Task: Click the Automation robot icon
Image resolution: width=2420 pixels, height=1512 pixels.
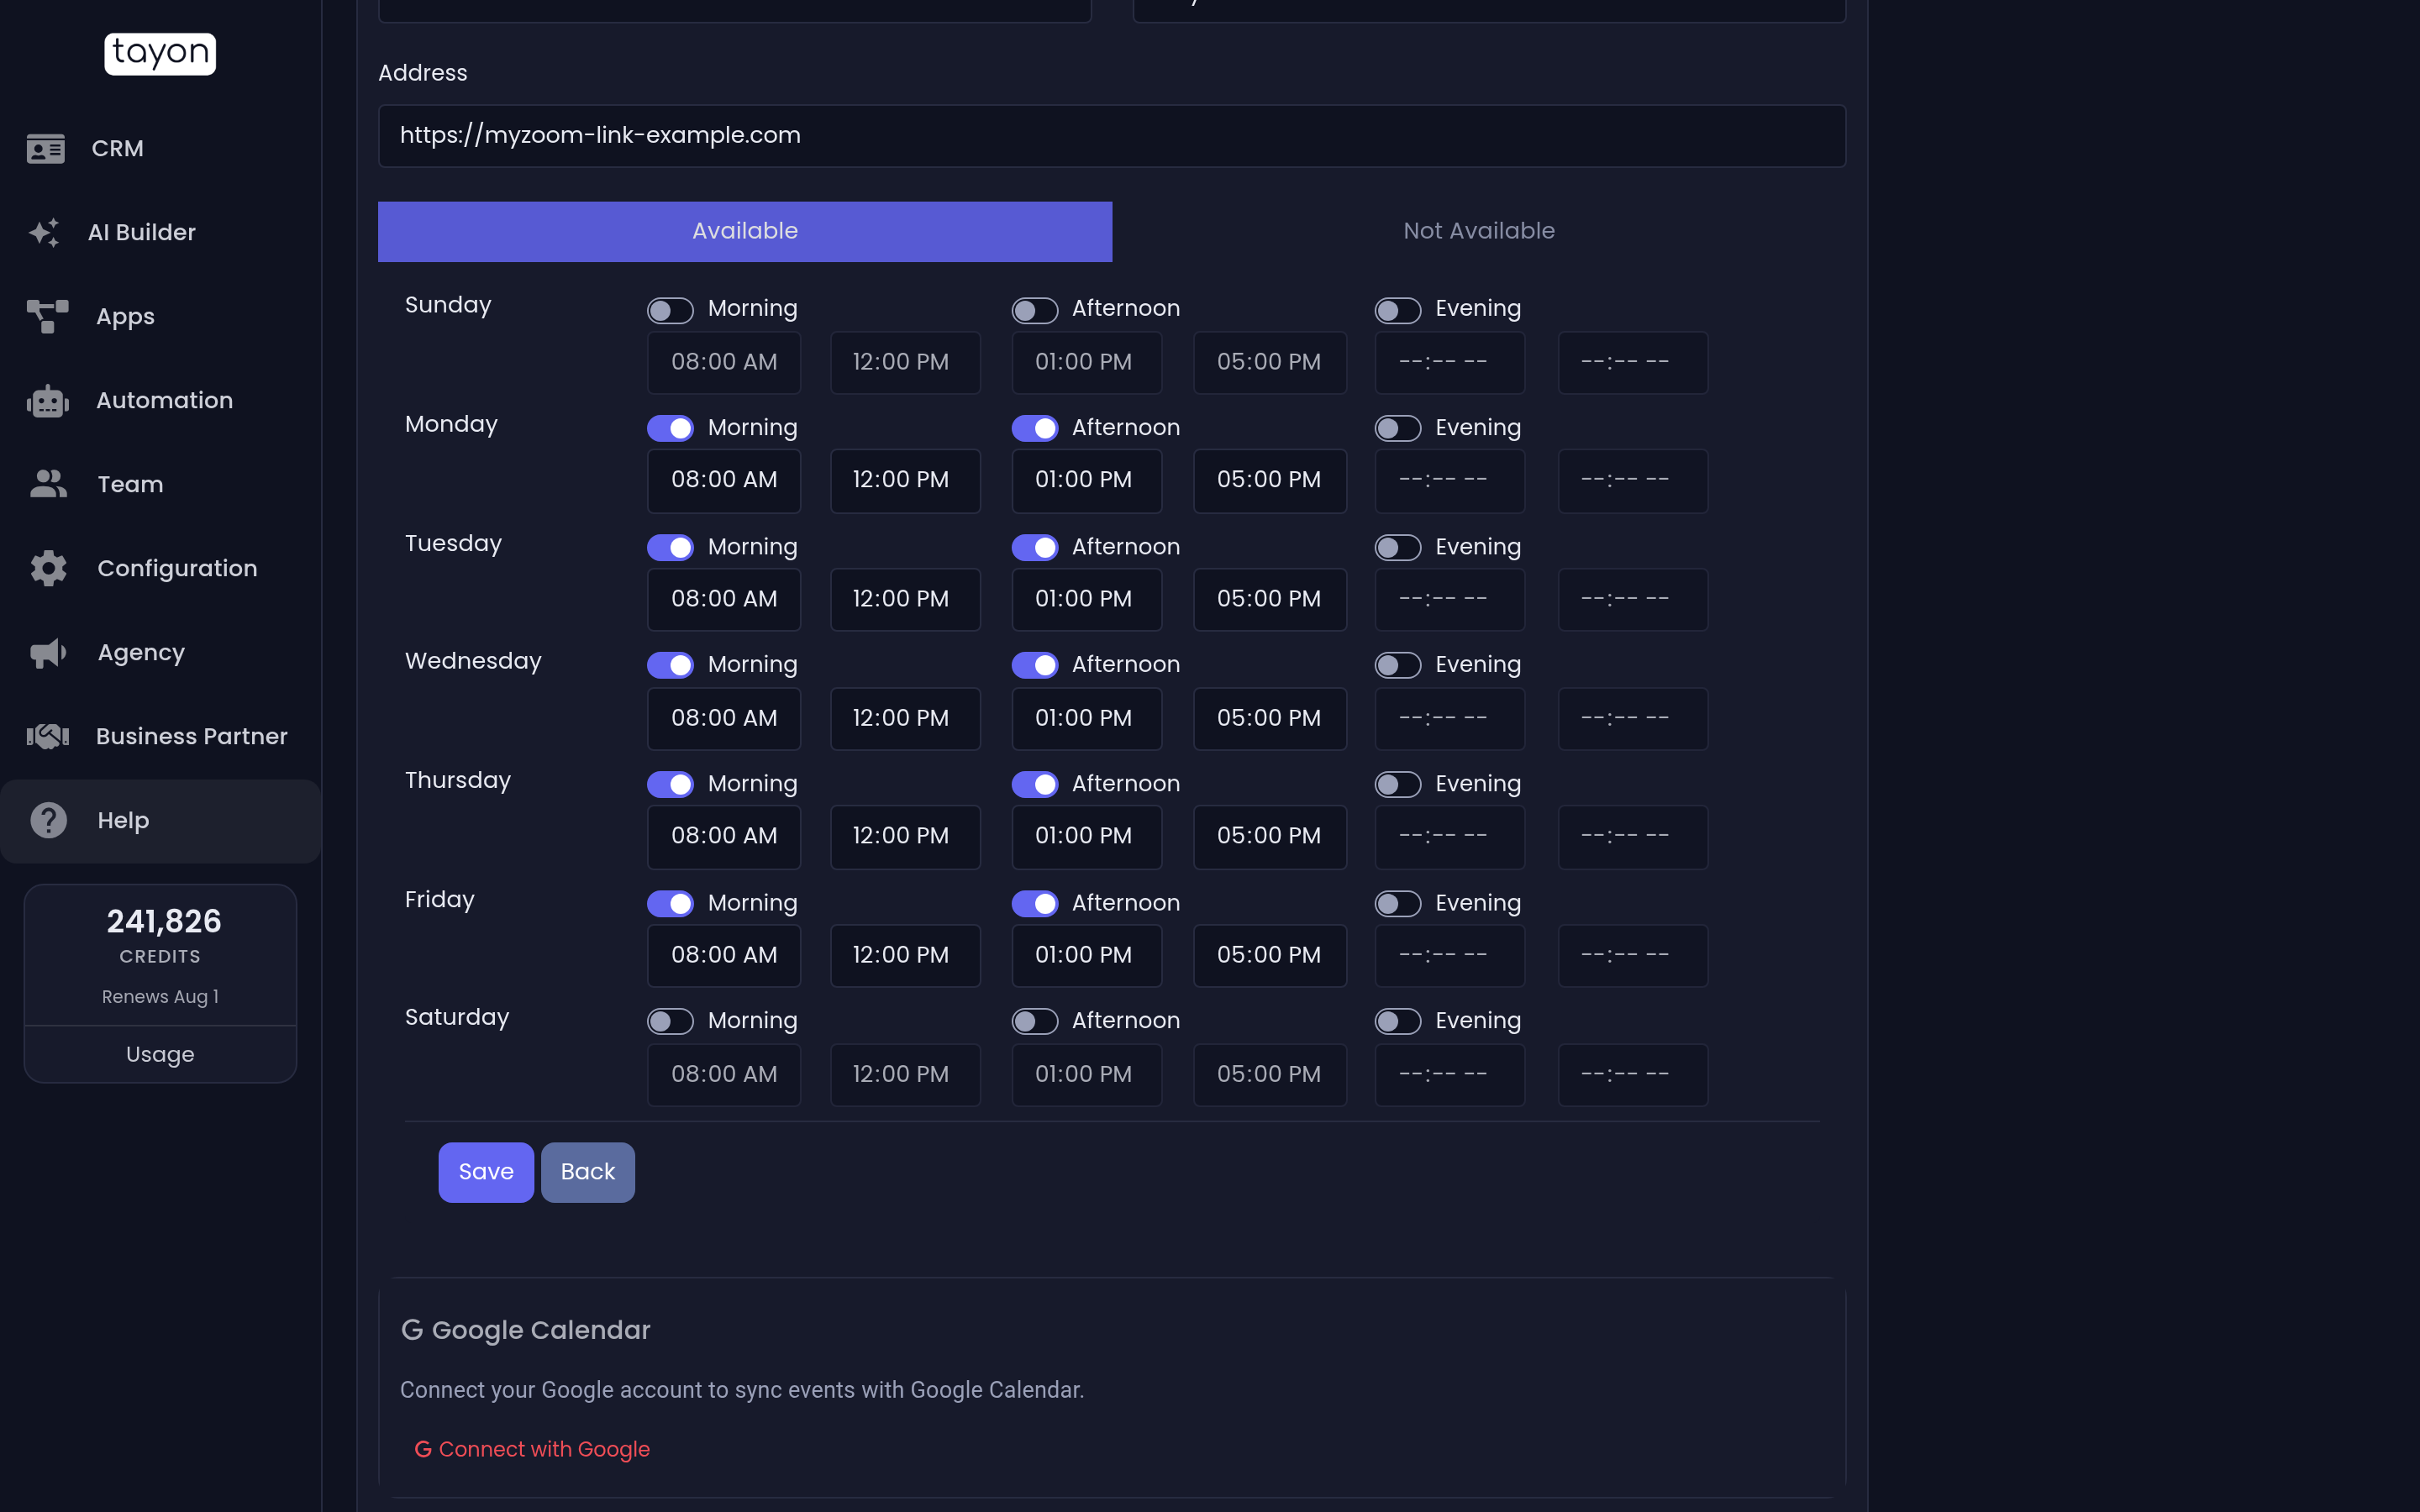Action: [47, 401]
